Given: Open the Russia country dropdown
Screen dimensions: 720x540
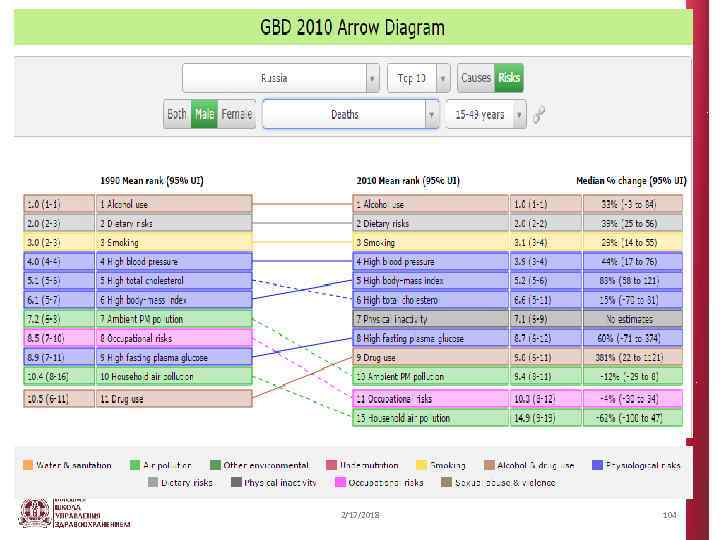Looking at the screenshot, I should pyautogui.click(x=281, y=78).
